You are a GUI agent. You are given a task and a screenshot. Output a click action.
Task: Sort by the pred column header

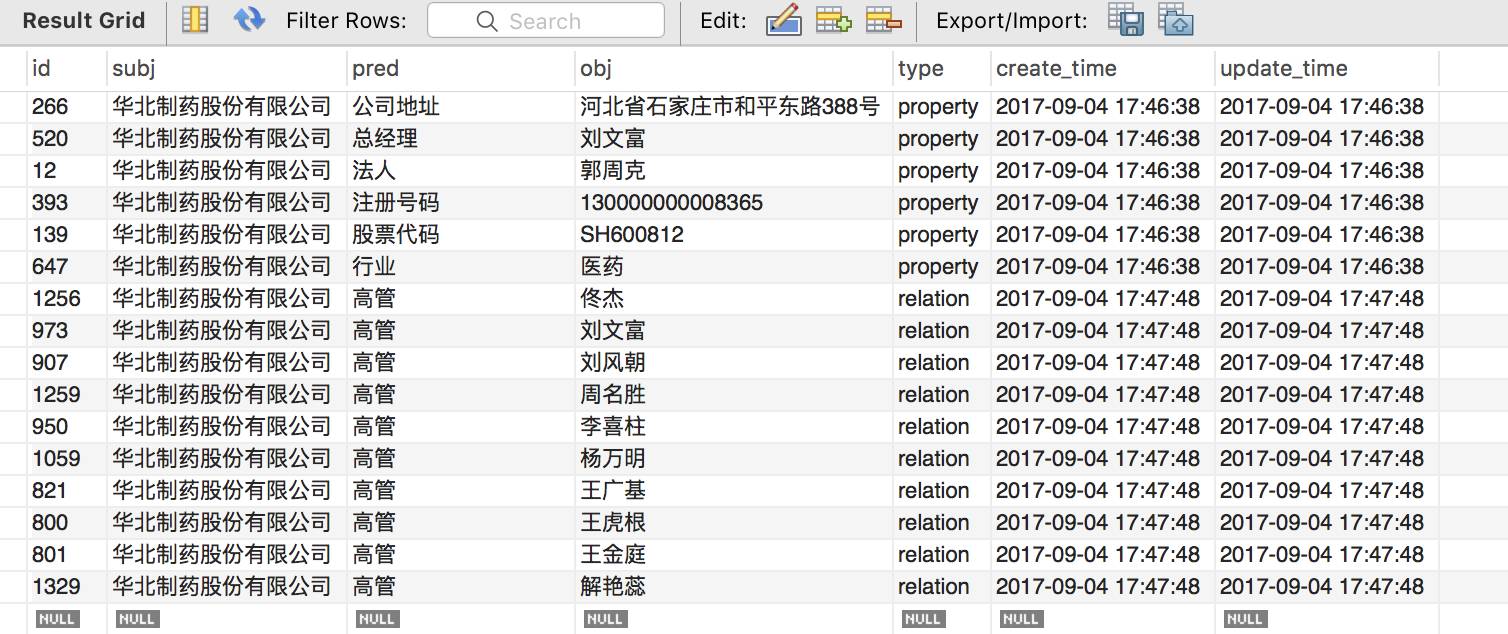(x=461, y=69)
